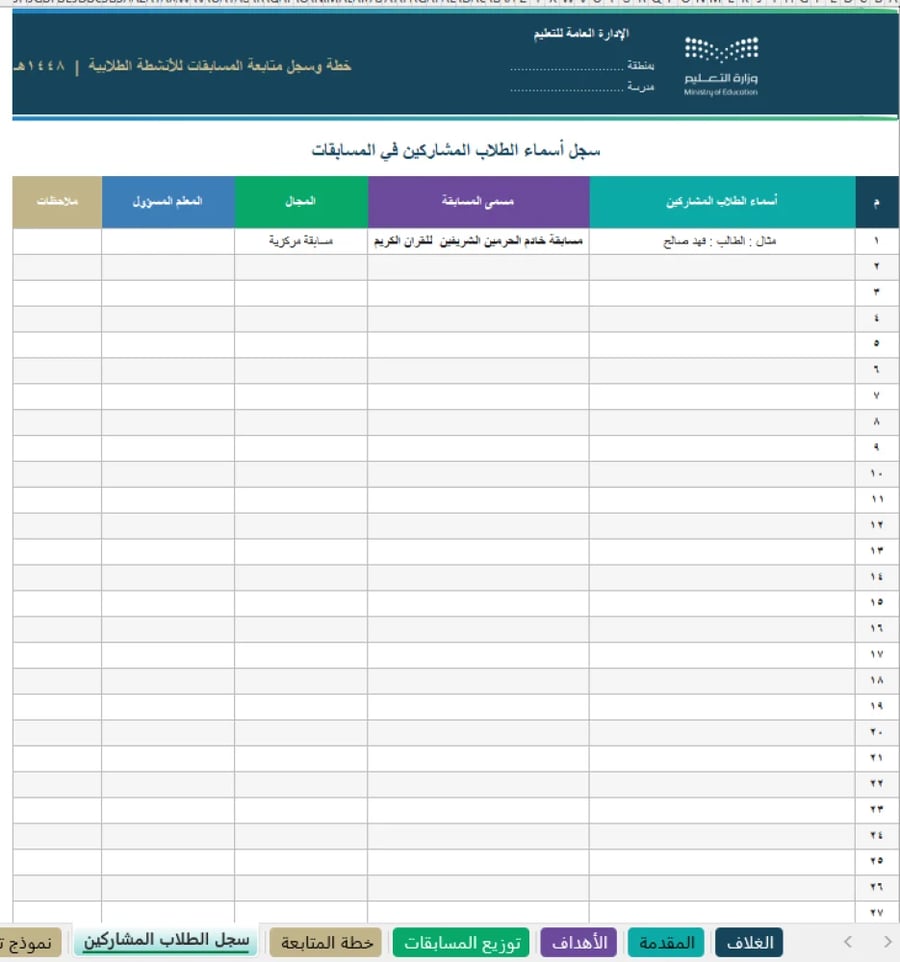Click the Ministry of Education logo
This screenshot has height=962, width=900.
click(721, 66)
